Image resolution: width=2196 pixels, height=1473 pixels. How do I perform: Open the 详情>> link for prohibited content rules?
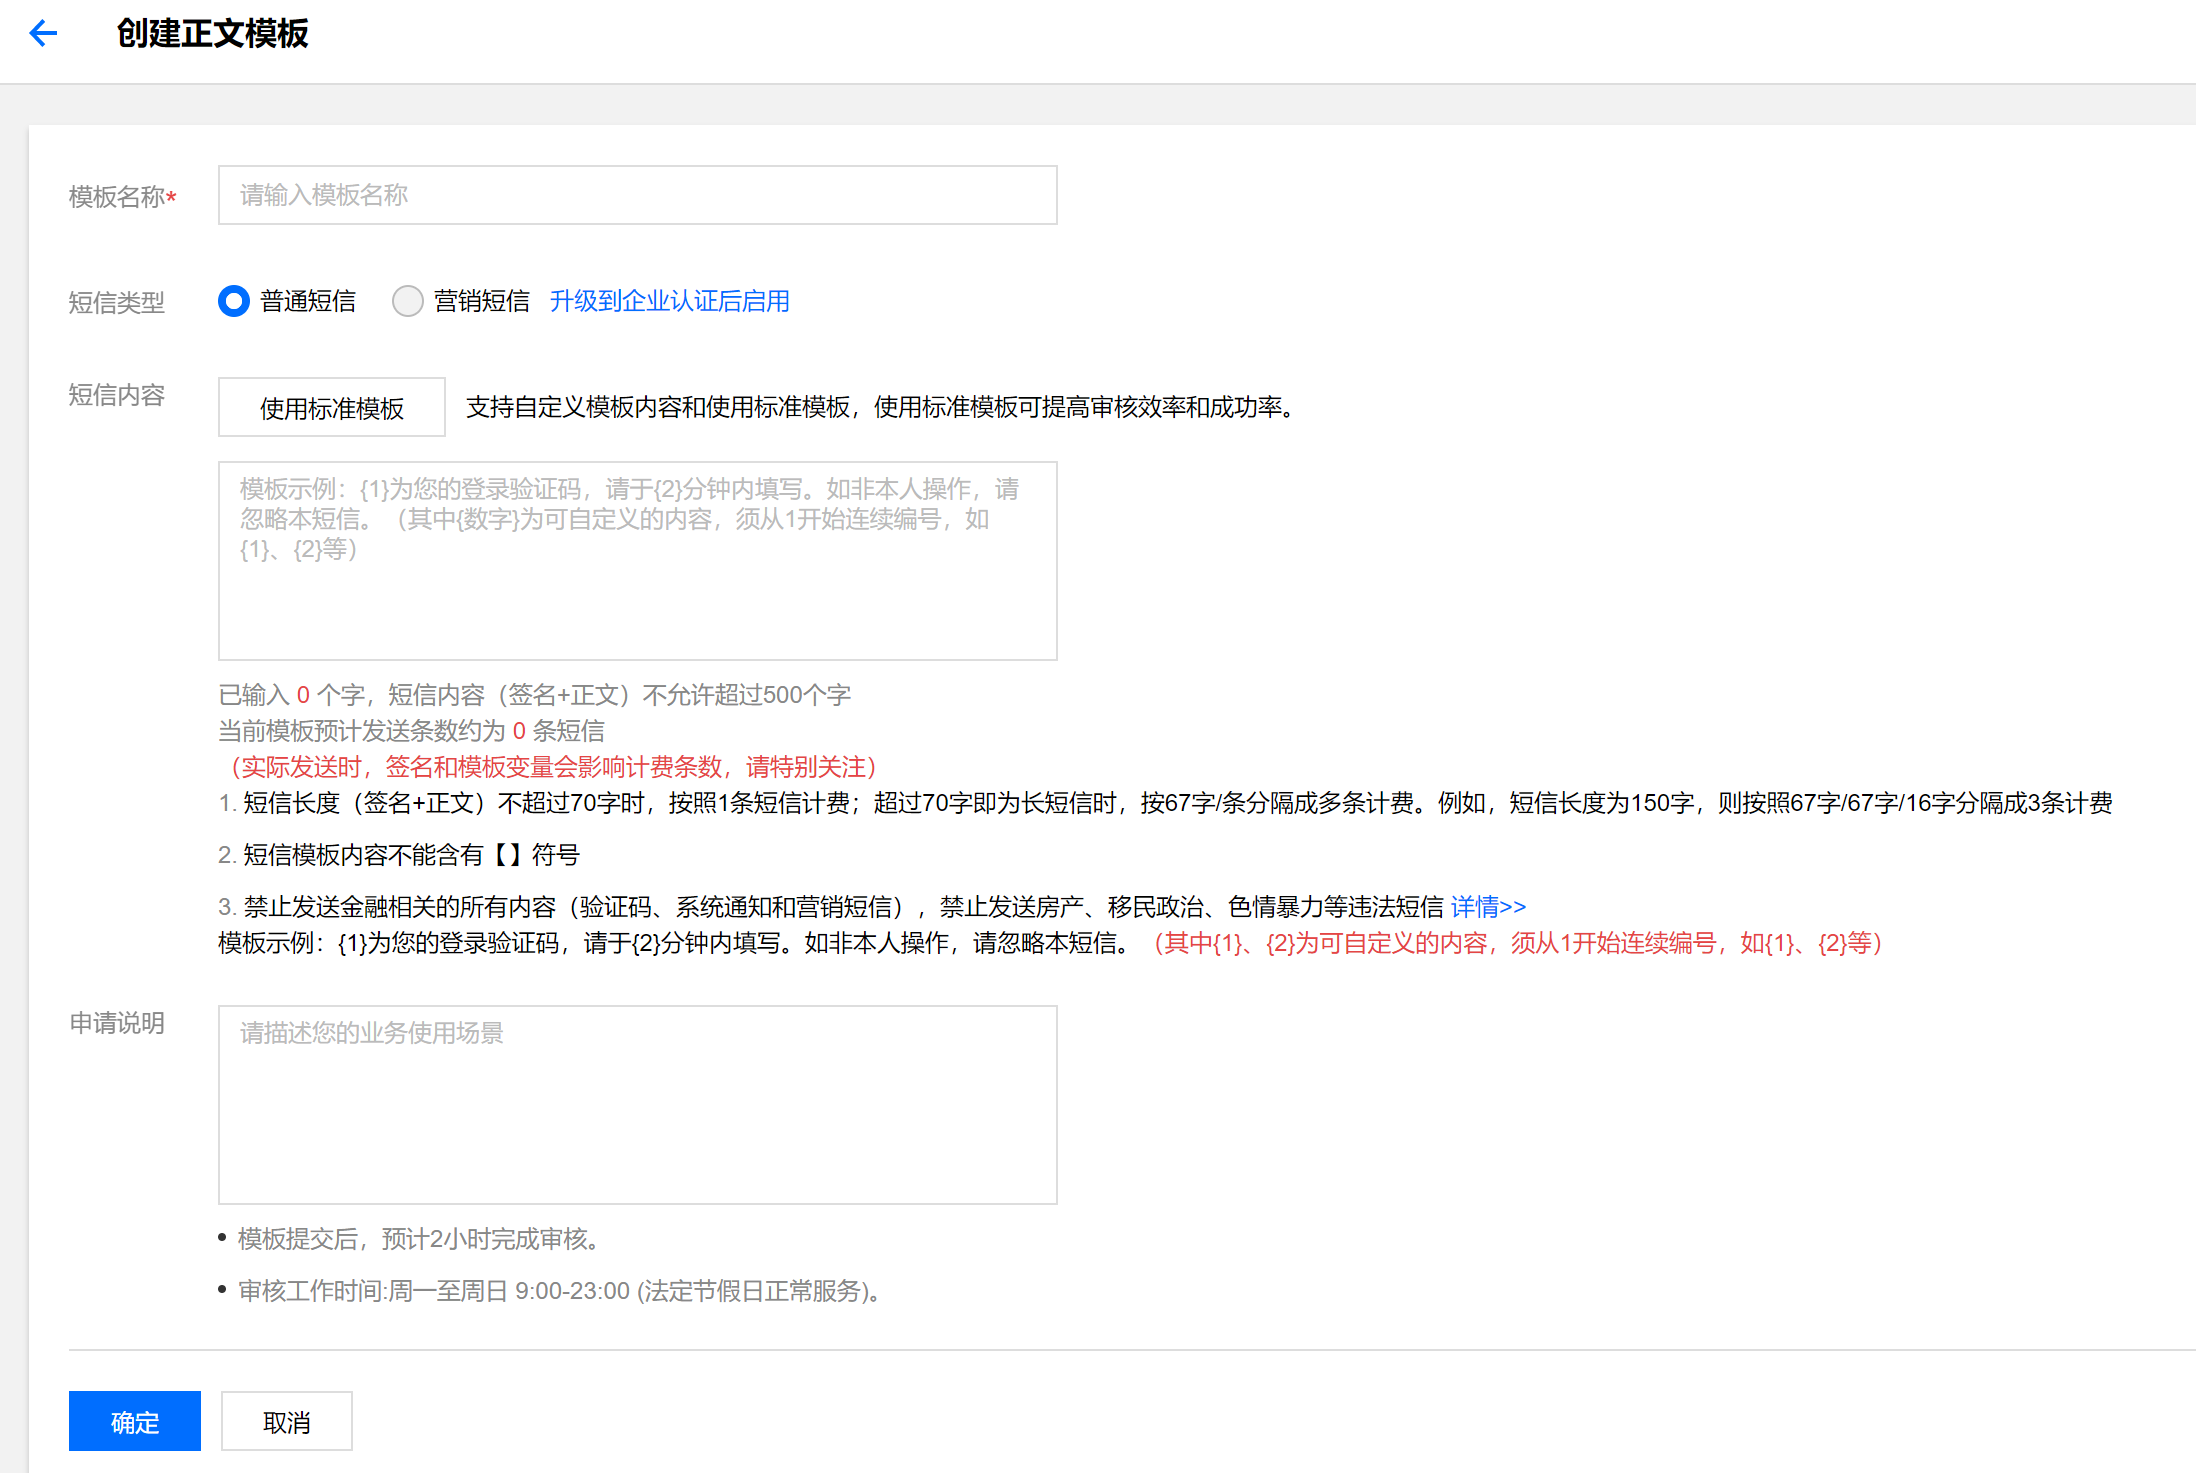tap(1487, 906)
